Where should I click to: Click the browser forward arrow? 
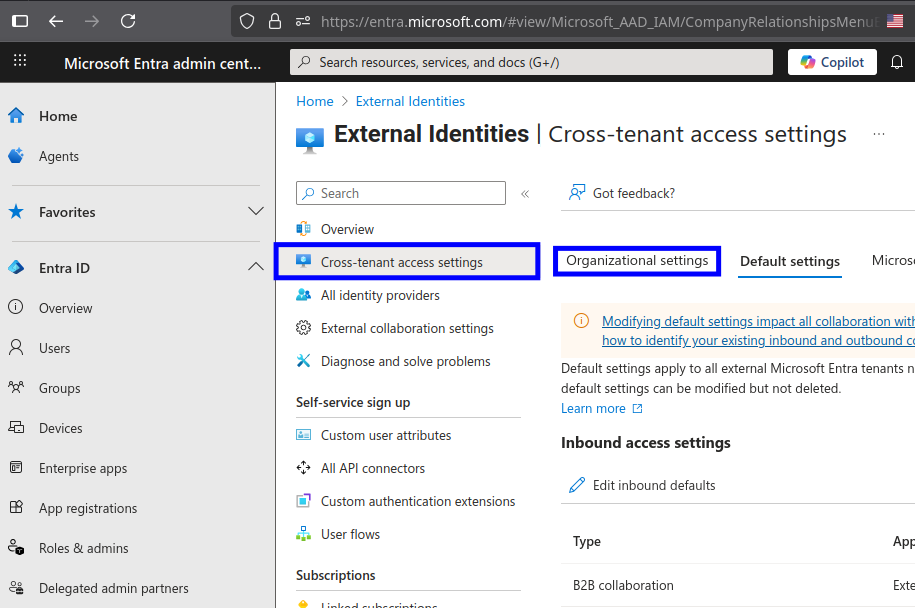[x=92, y=22]
